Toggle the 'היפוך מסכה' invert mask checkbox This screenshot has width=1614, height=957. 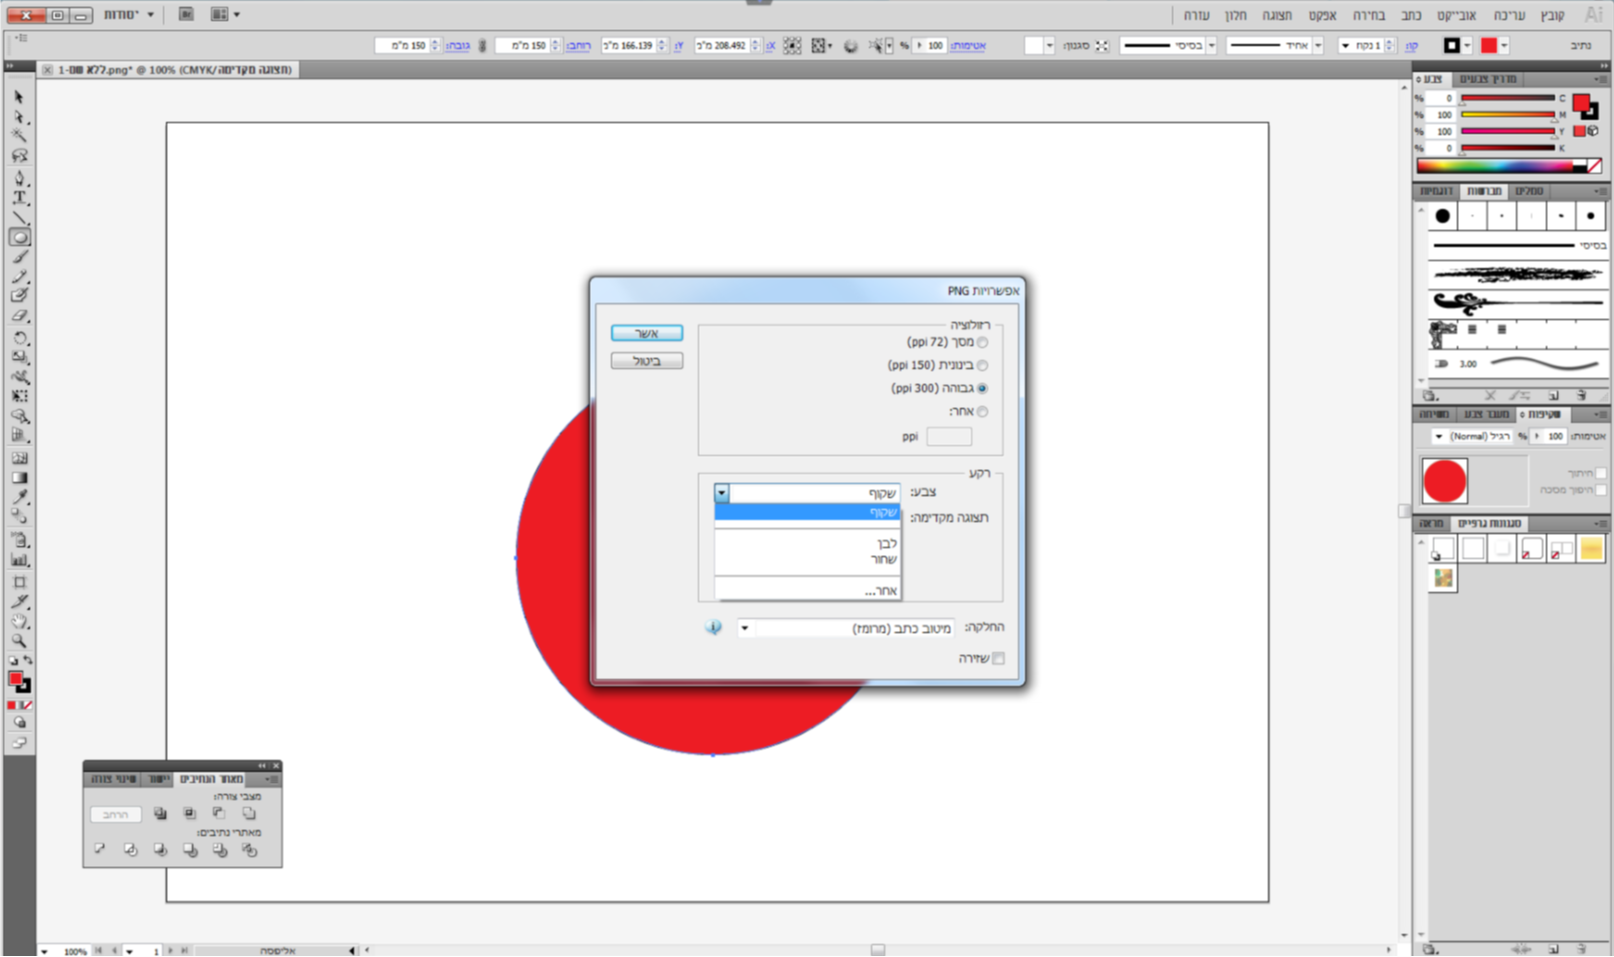click(1601, 490)
